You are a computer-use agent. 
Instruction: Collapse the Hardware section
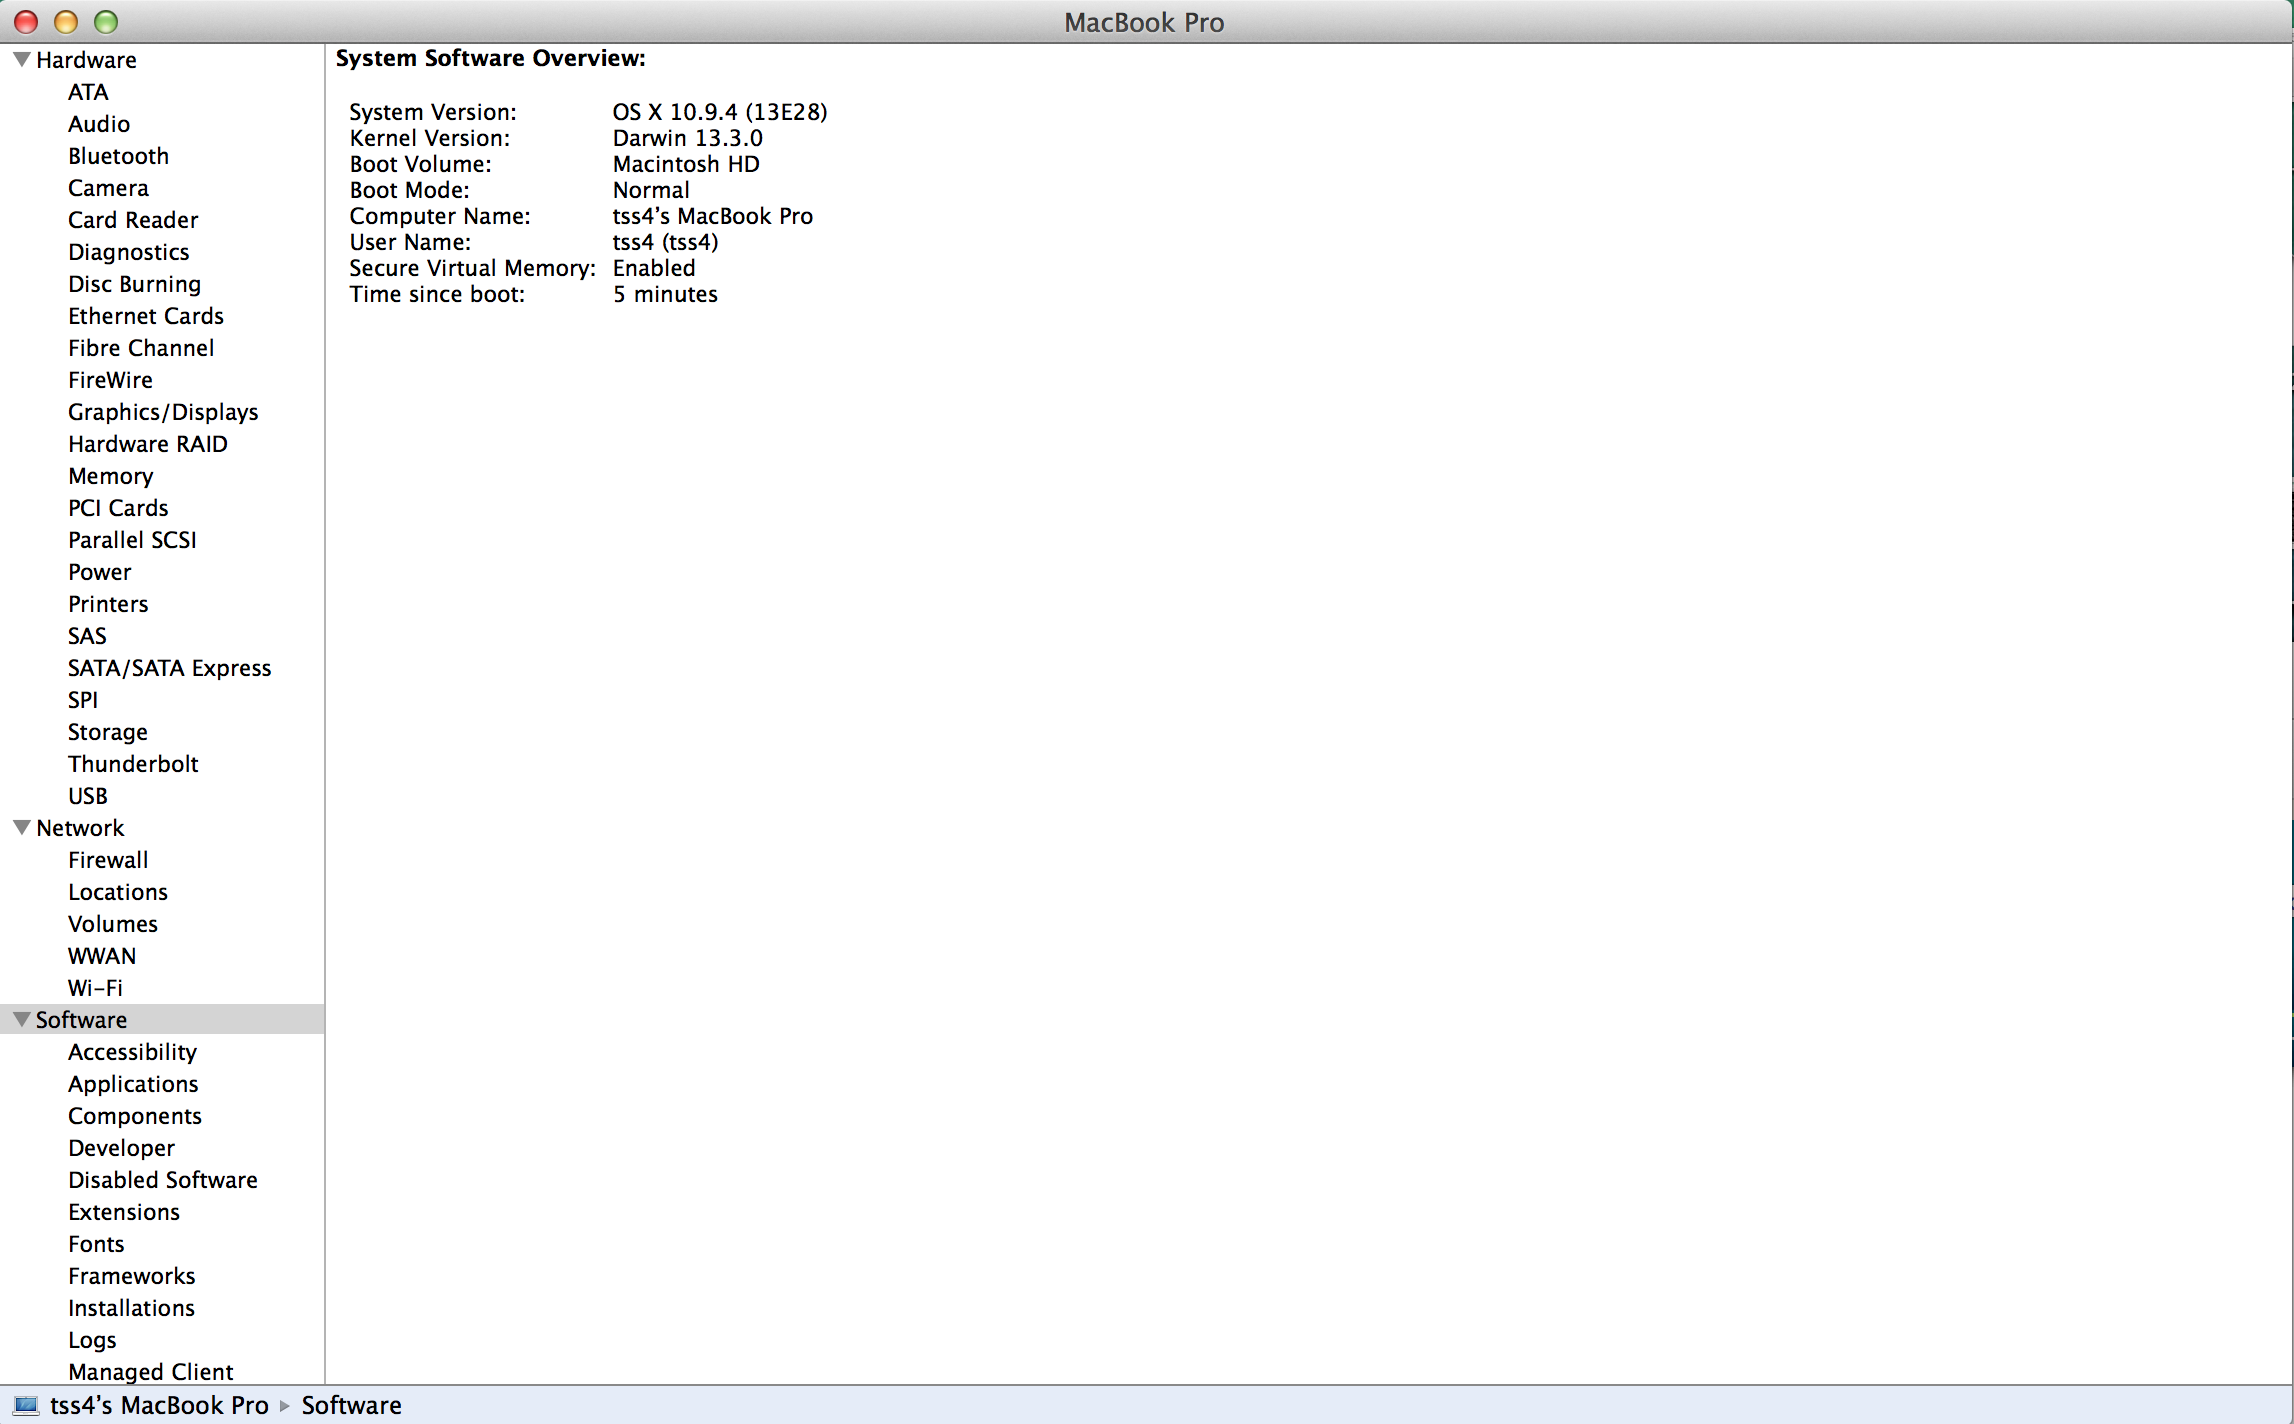(x=20, y=59)
